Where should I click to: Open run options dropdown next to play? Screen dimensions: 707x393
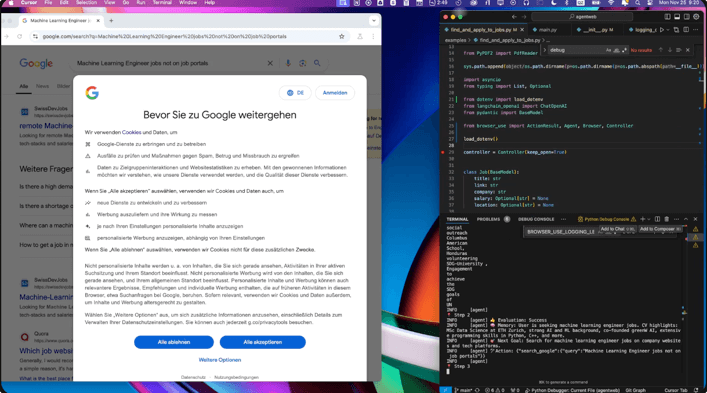pyautogui.click(x=668, y=30)
